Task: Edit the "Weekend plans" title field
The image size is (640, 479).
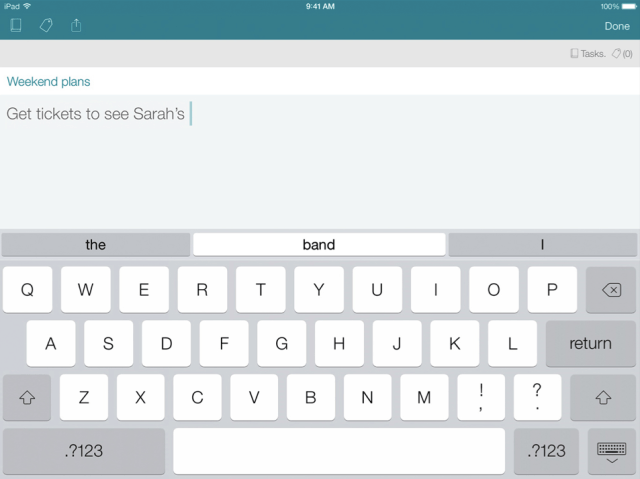Action: pos(320,81)
